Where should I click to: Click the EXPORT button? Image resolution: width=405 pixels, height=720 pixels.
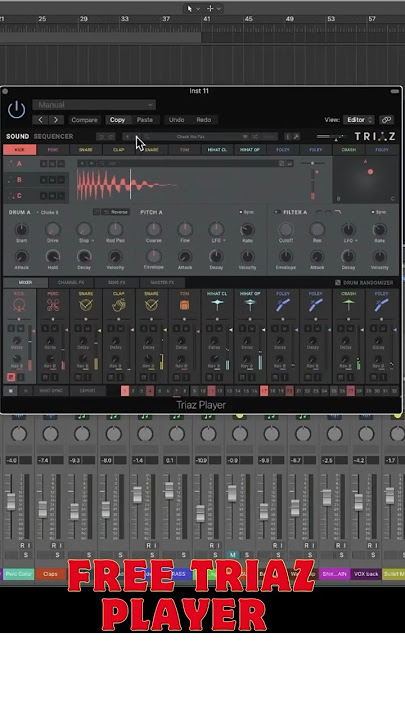click(x=87, y=391)
